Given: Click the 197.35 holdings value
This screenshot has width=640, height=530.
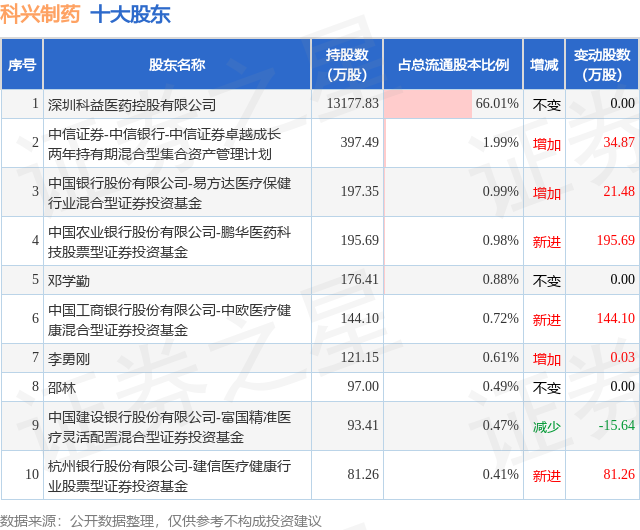Looking at the screenshot, I should click(x=360, y=192).
